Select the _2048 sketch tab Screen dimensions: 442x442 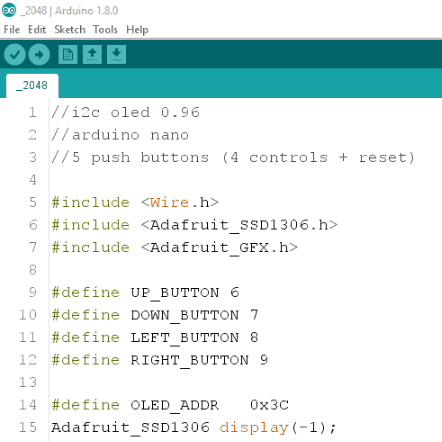click(x=32, y=86)
